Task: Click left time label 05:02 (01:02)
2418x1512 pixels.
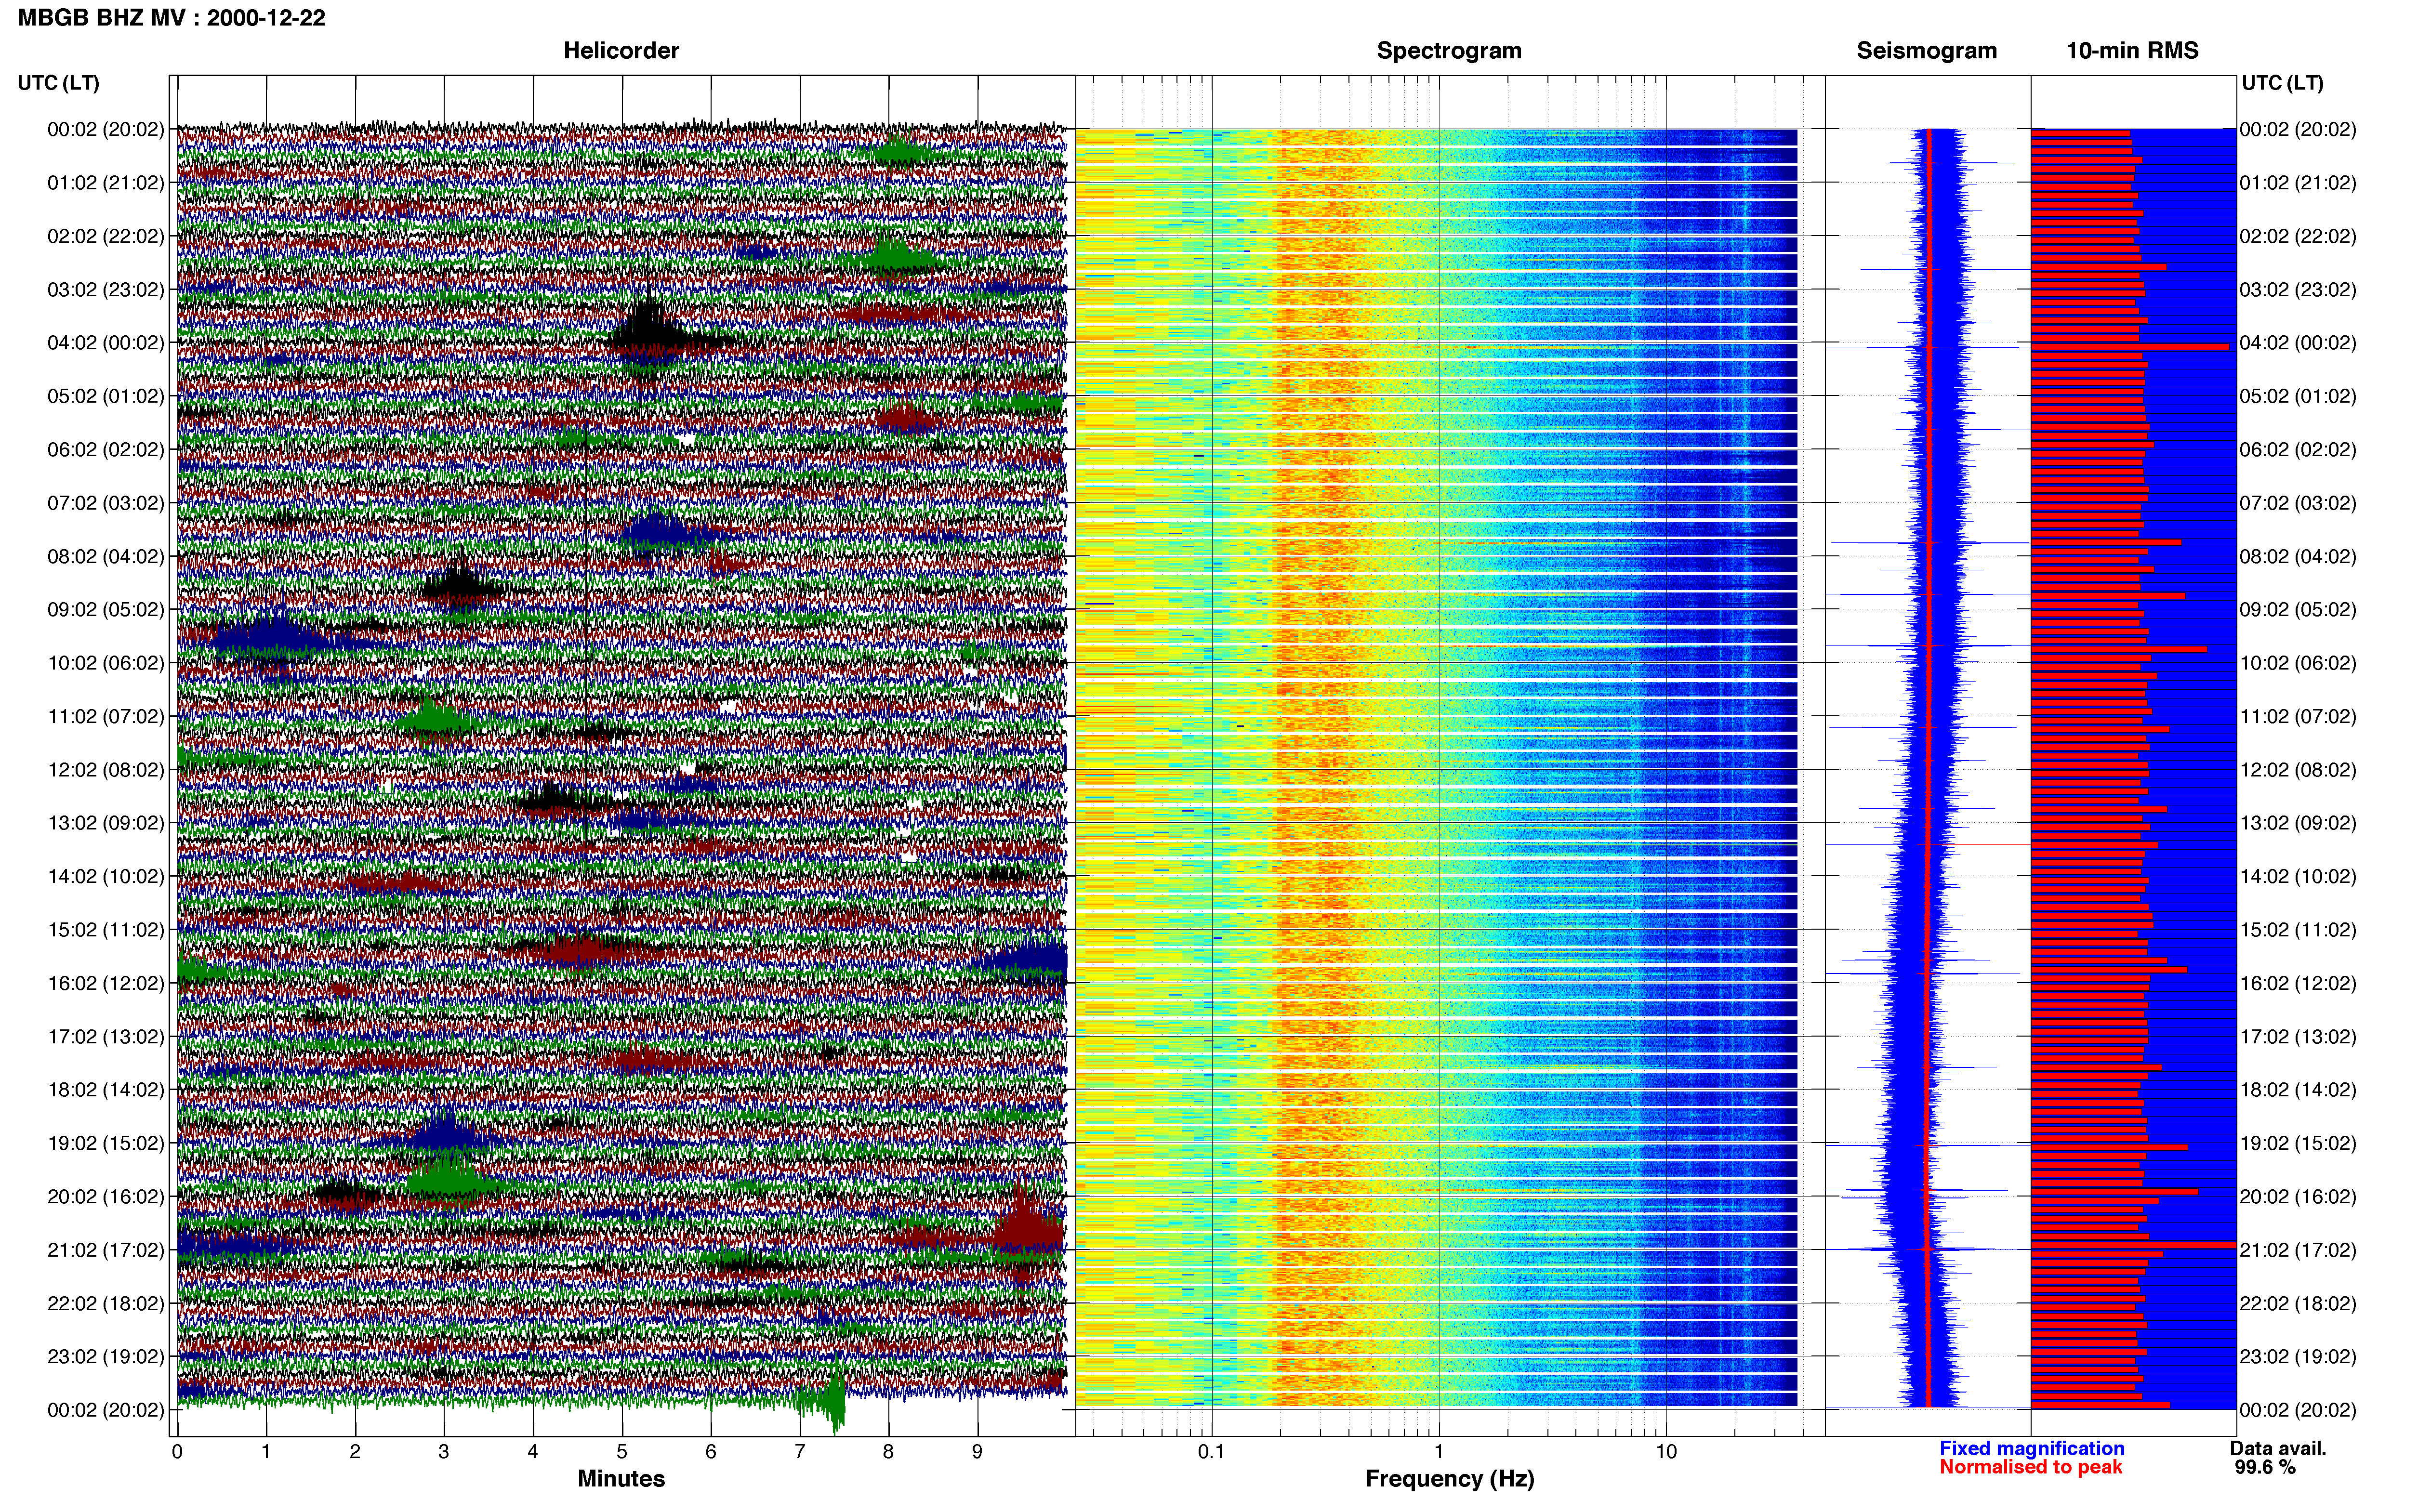Action: [106, 396]
